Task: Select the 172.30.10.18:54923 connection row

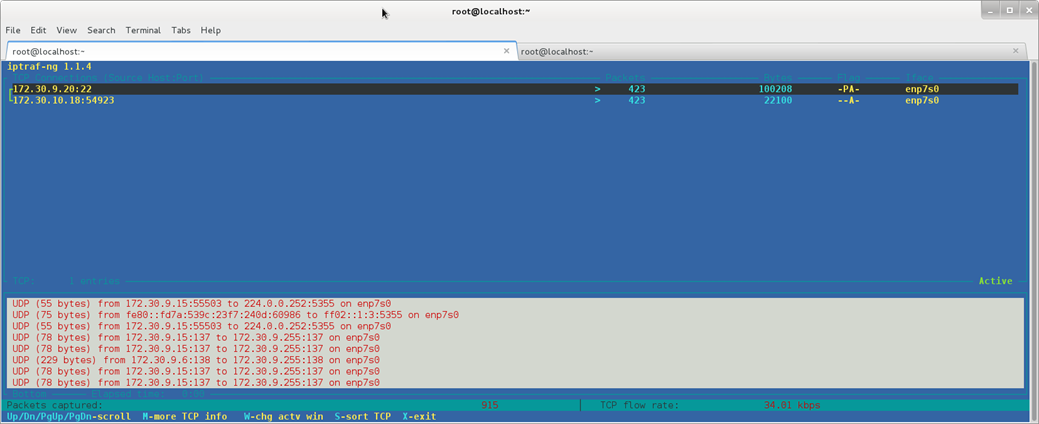Action: (x=63, y=100)
